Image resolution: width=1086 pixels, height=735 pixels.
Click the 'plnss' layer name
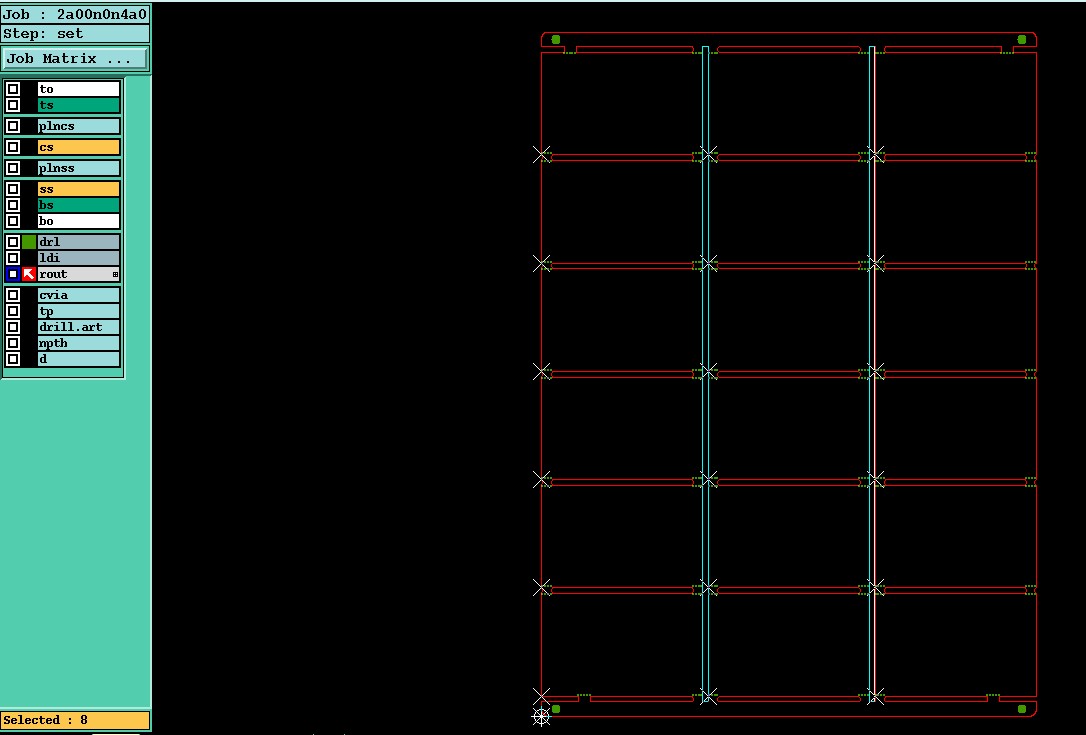78,168
